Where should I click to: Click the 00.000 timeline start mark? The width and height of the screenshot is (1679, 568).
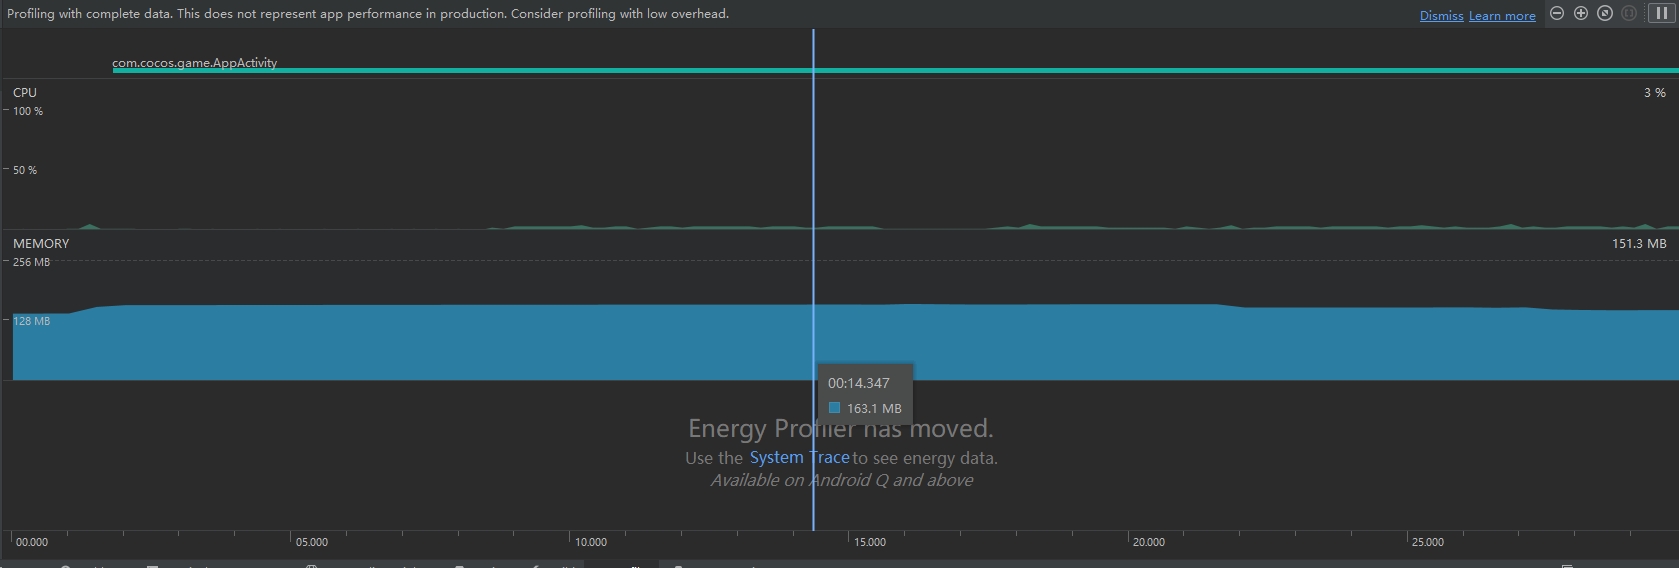coord(32,542)
